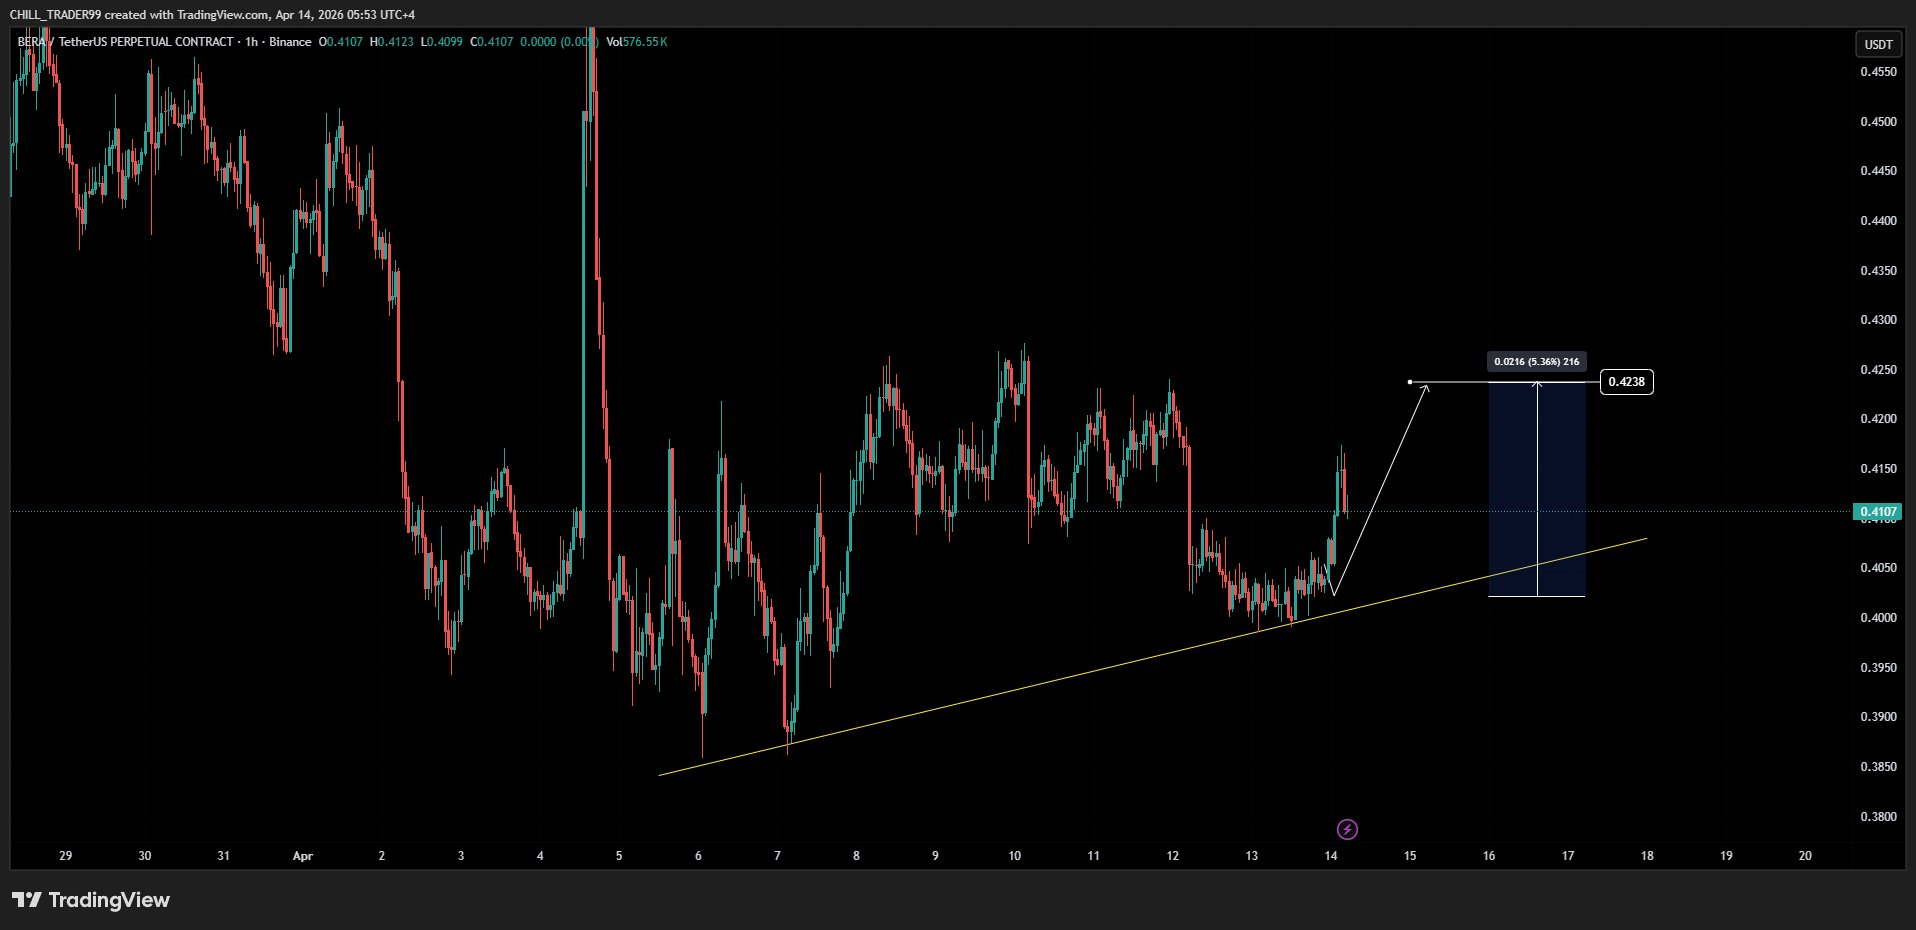
Task: Click the 12 date on time axis
Action: [1172, 856]
